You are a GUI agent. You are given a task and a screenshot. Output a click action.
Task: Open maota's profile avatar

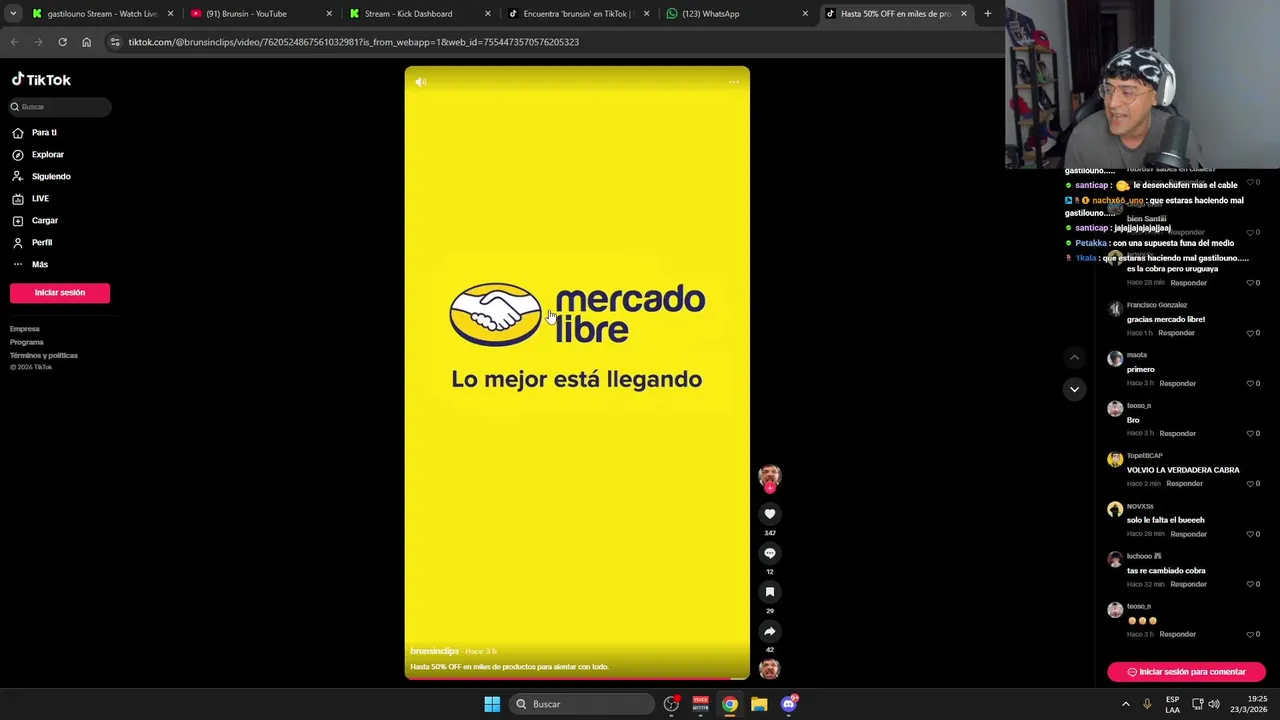(1115, 358)
